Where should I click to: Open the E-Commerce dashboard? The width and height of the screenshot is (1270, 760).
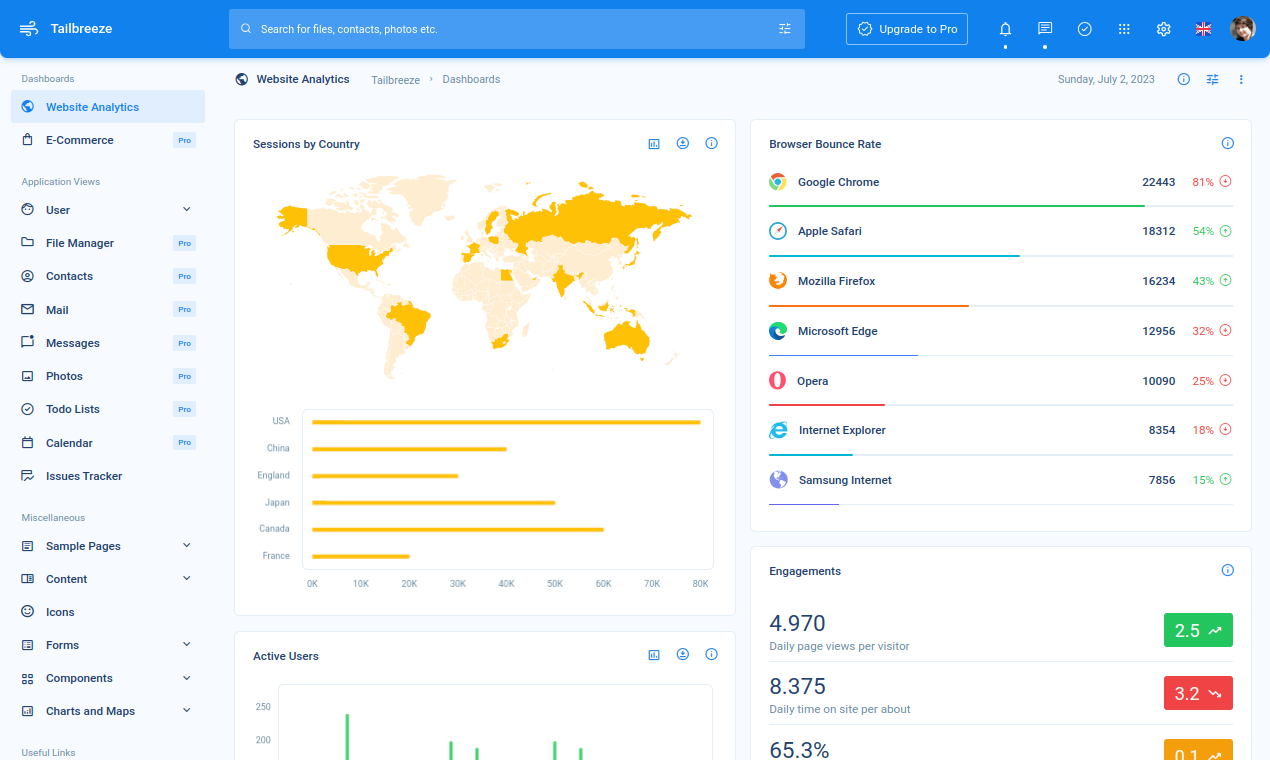click(108, 140)
